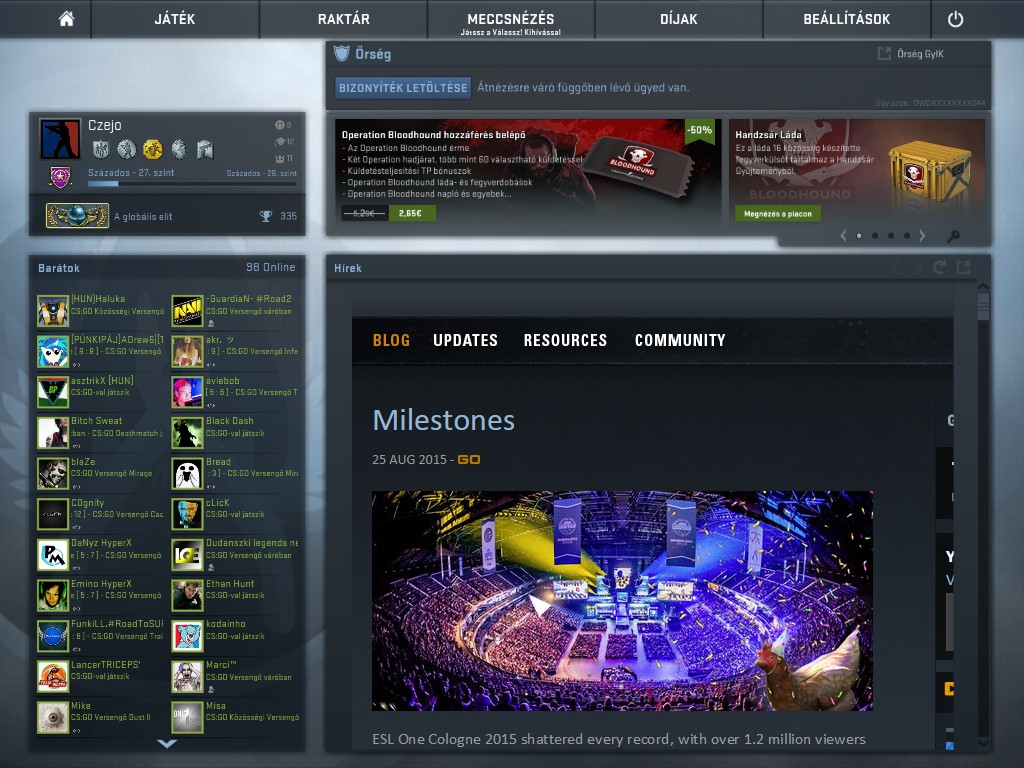The height and width of the screenshot is (768, 1024).
Task: Click the trophy wins icon
Action: click(x=266, y=216)
